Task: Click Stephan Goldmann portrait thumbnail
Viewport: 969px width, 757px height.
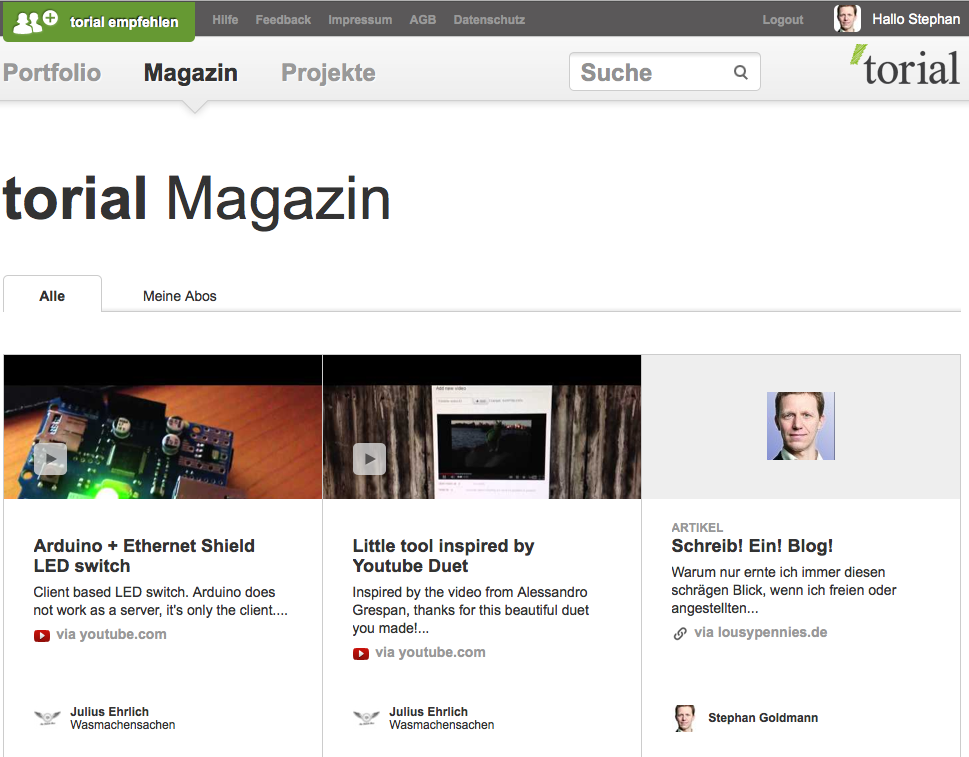Action: (x=800, y=426)
